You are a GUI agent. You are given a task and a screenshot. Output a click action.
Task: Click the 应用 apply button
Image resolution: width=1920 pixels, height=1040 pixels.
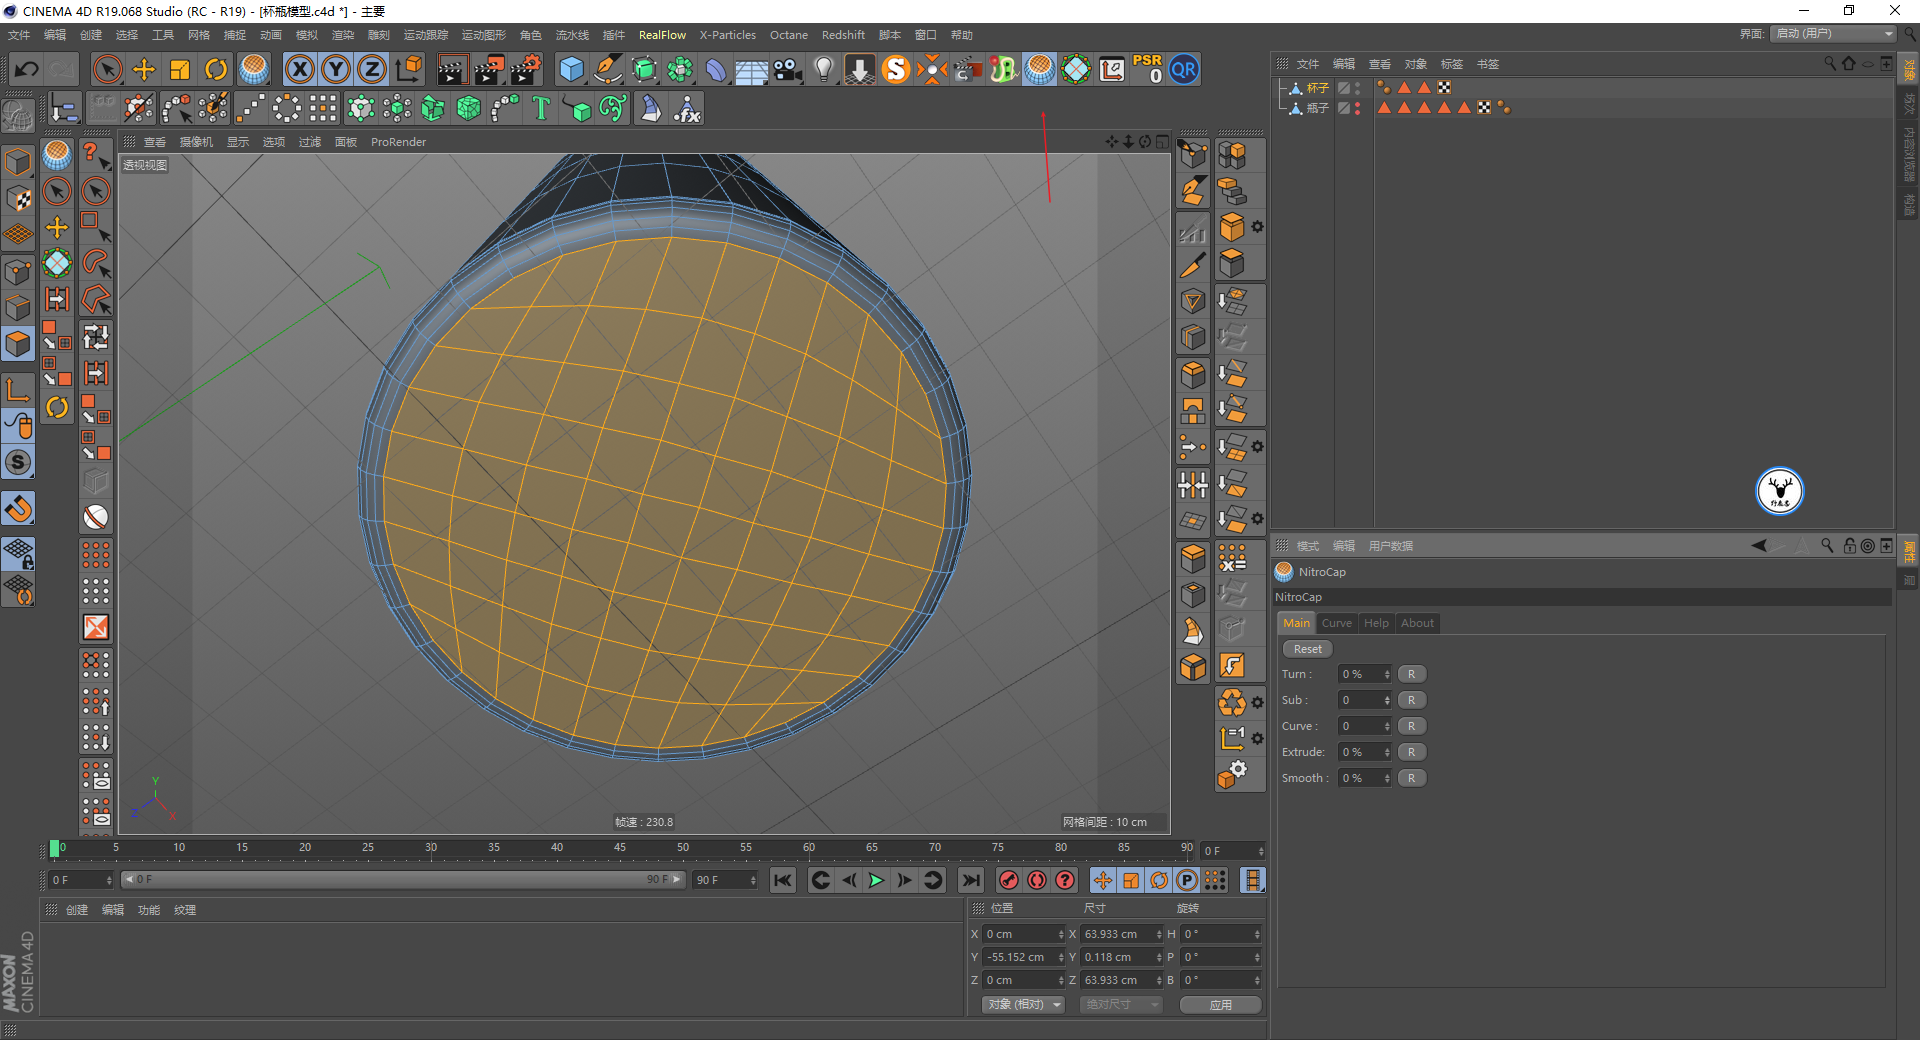[1220, 1005]
